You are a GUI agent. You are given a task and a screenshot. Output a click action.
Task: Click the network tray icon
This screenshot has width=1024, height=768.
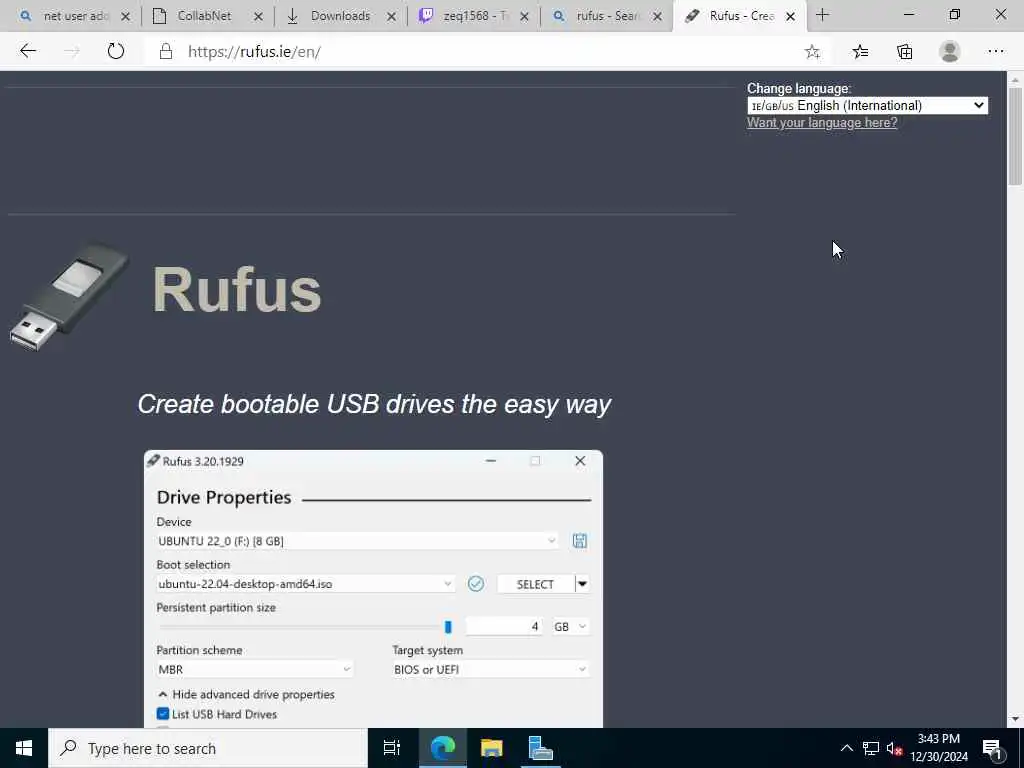click(x=871, y=748)
